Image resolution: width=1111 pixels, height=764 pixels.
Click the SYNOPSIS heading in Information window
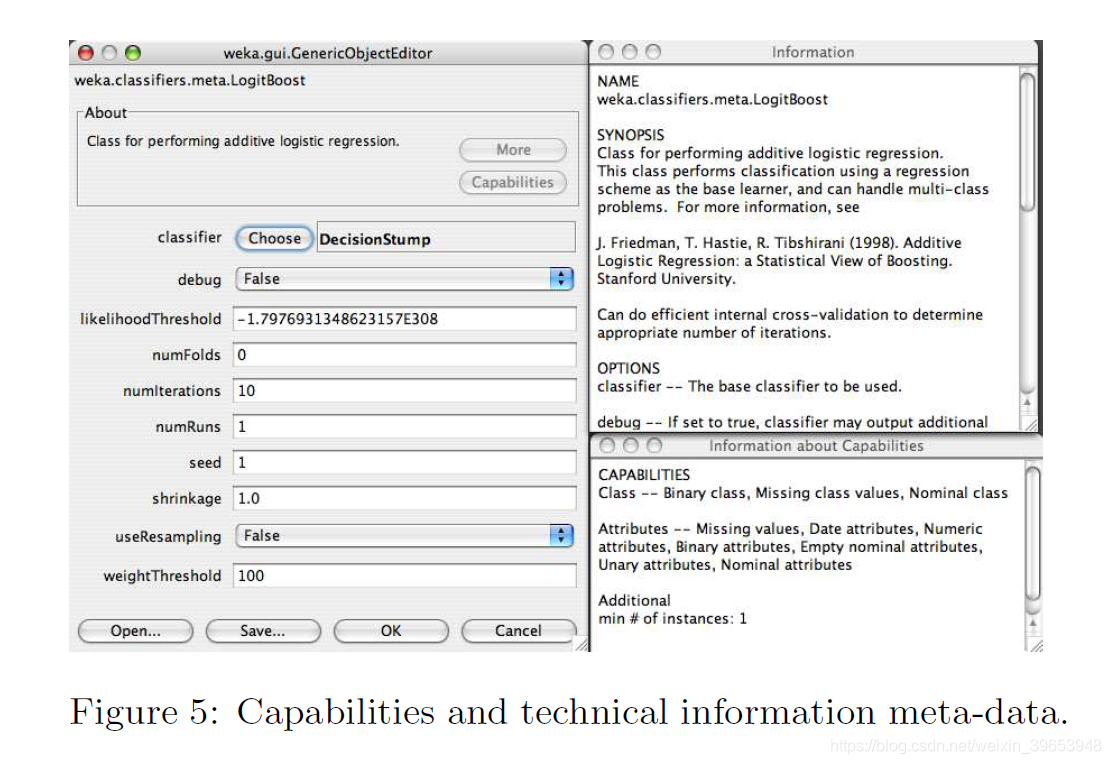click(x=631, y=135)
